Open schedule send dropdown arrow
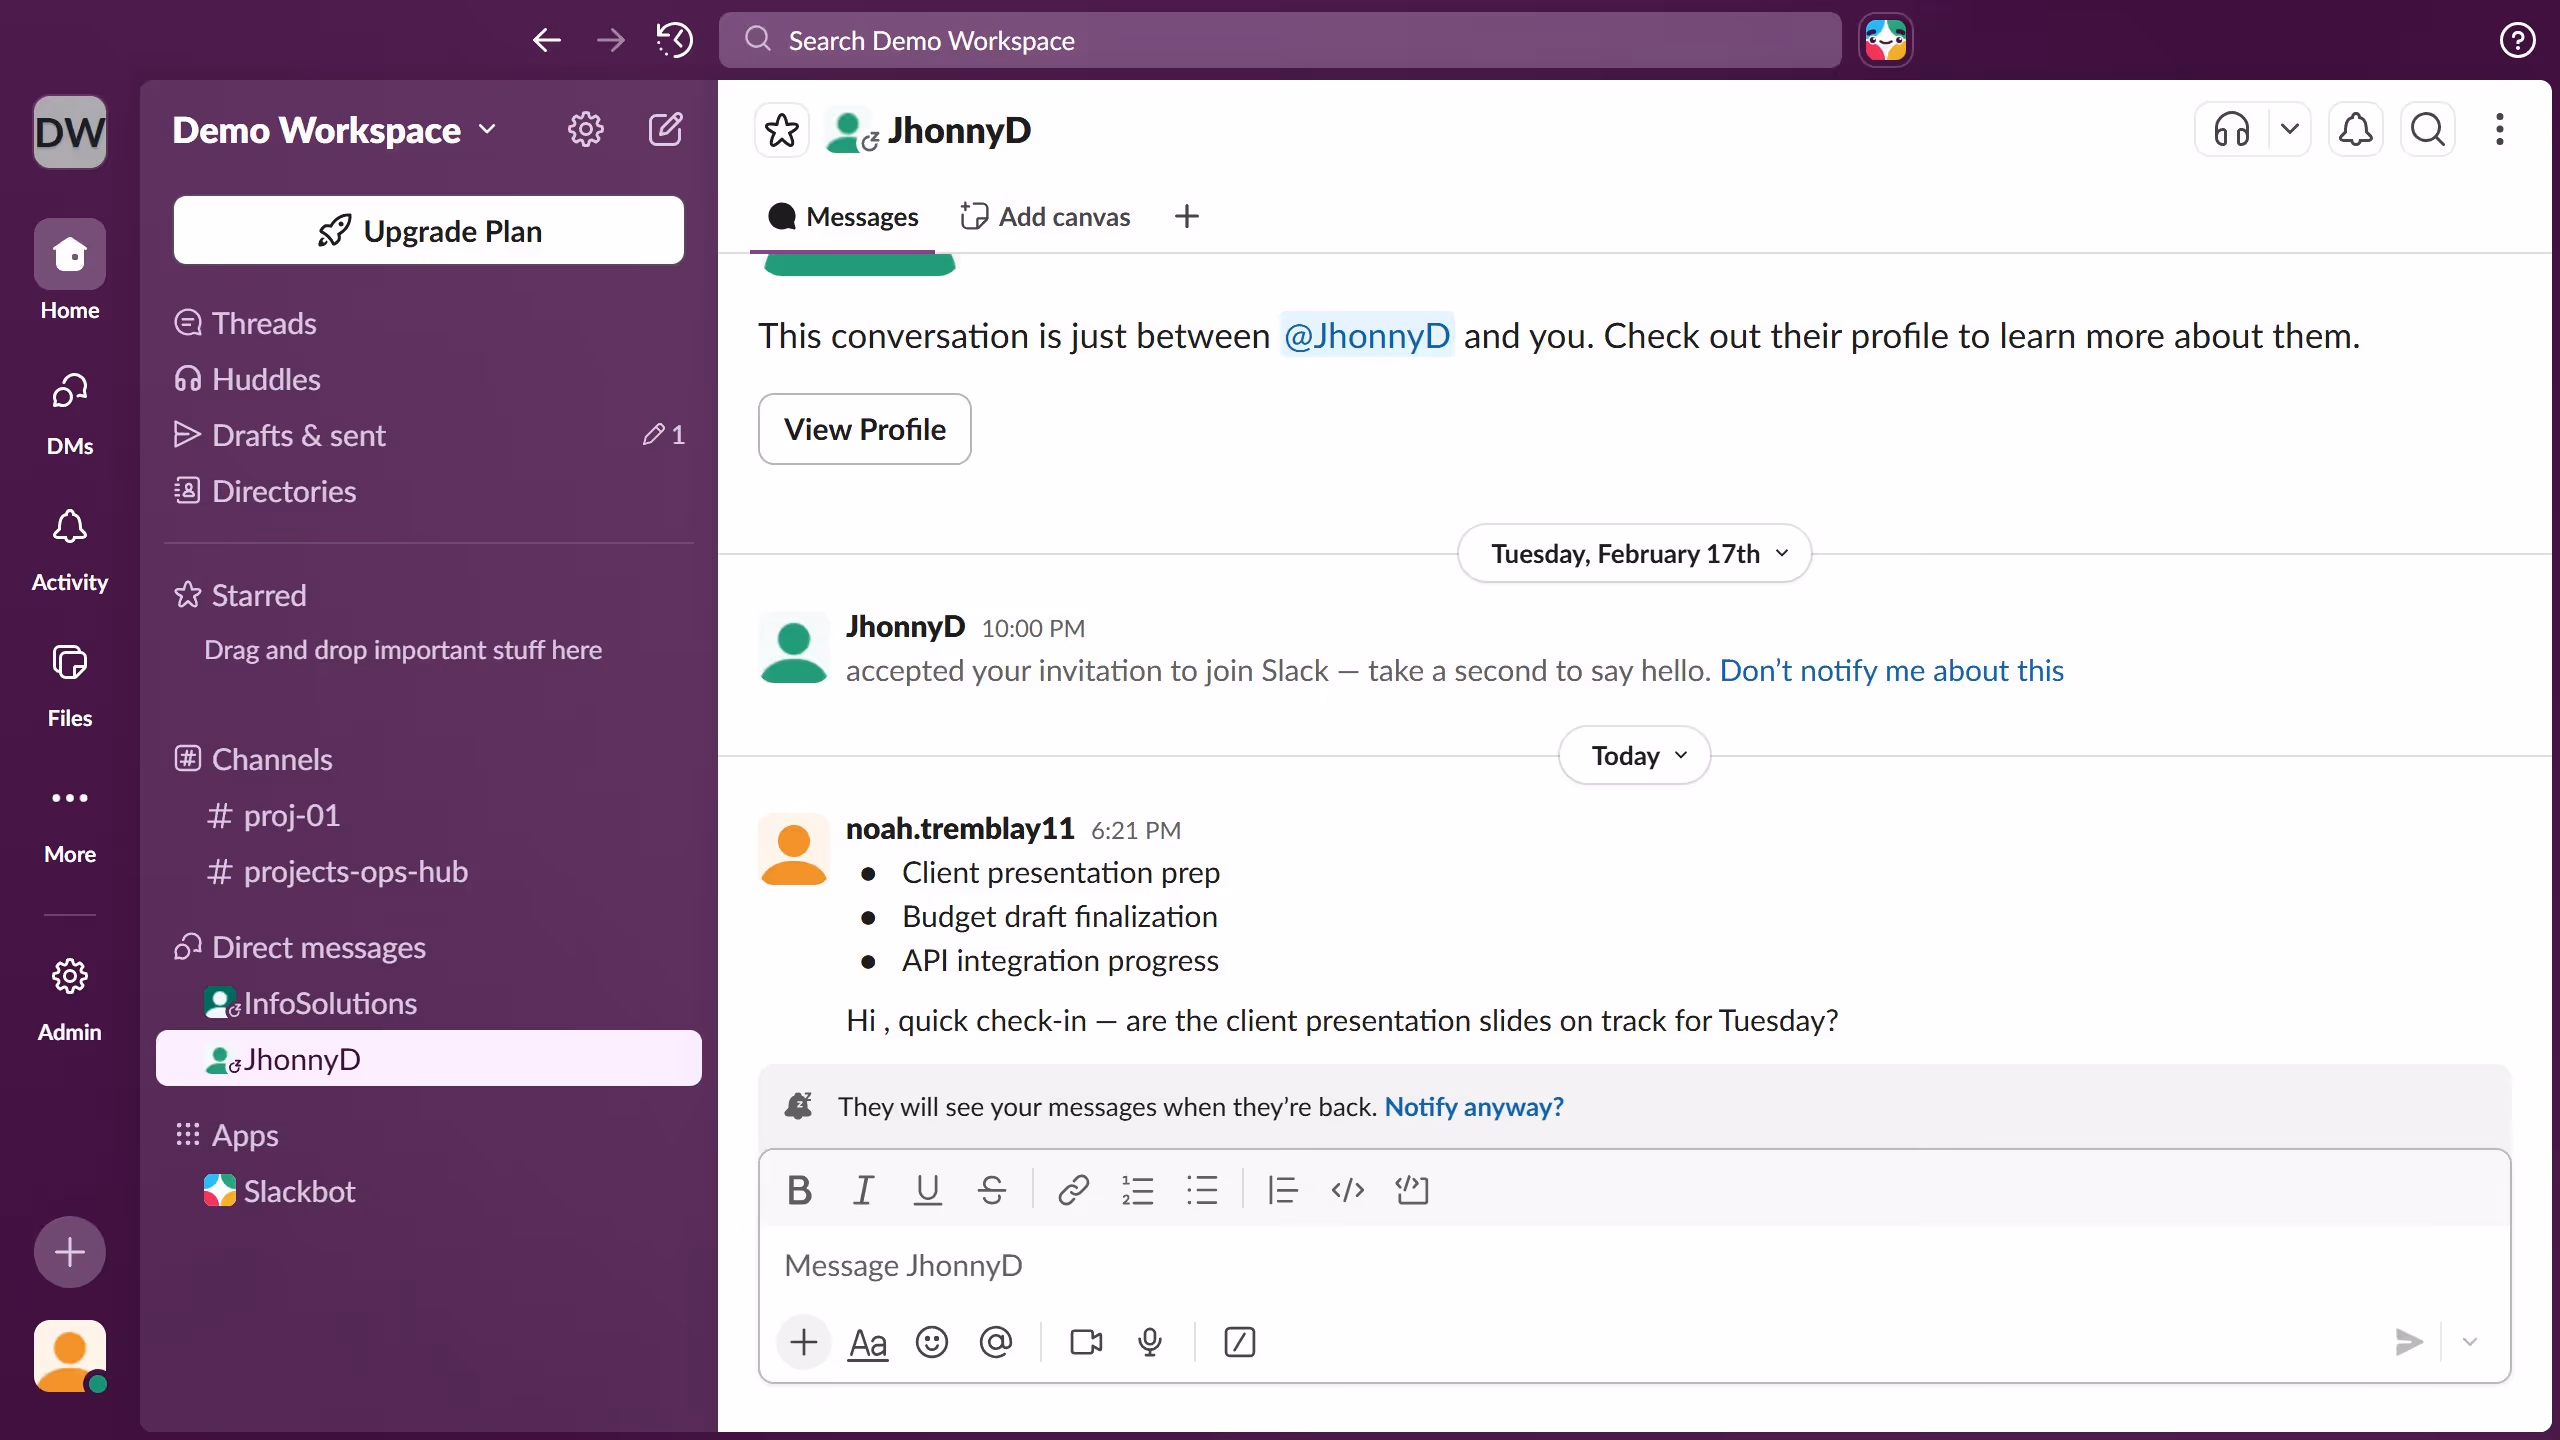The image size is (2560, 1440). click(2469, 1342)
